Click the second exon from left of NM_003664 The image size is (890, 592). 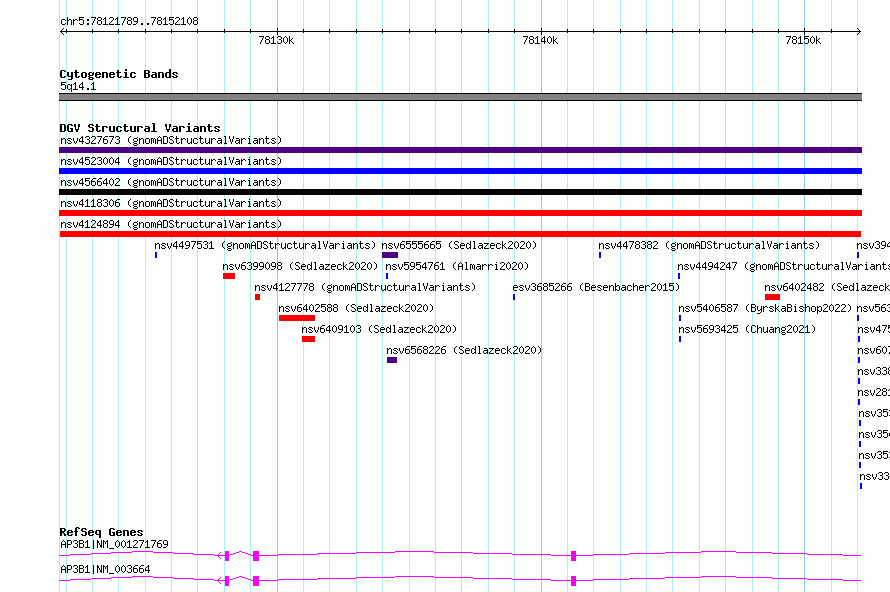pos(256,581)
